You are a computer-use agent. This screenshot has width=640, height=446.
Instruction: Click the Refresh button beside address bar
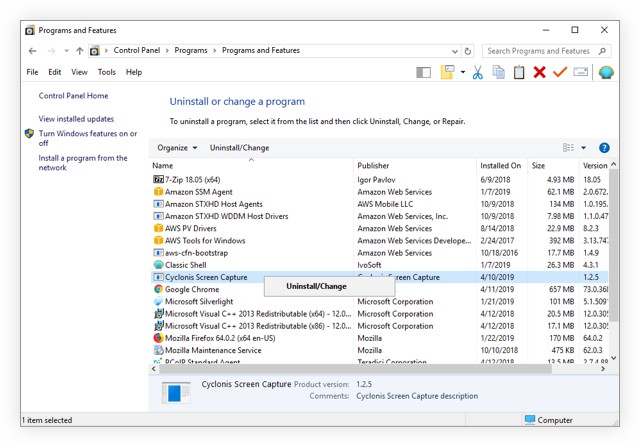[x=468, y=51]
